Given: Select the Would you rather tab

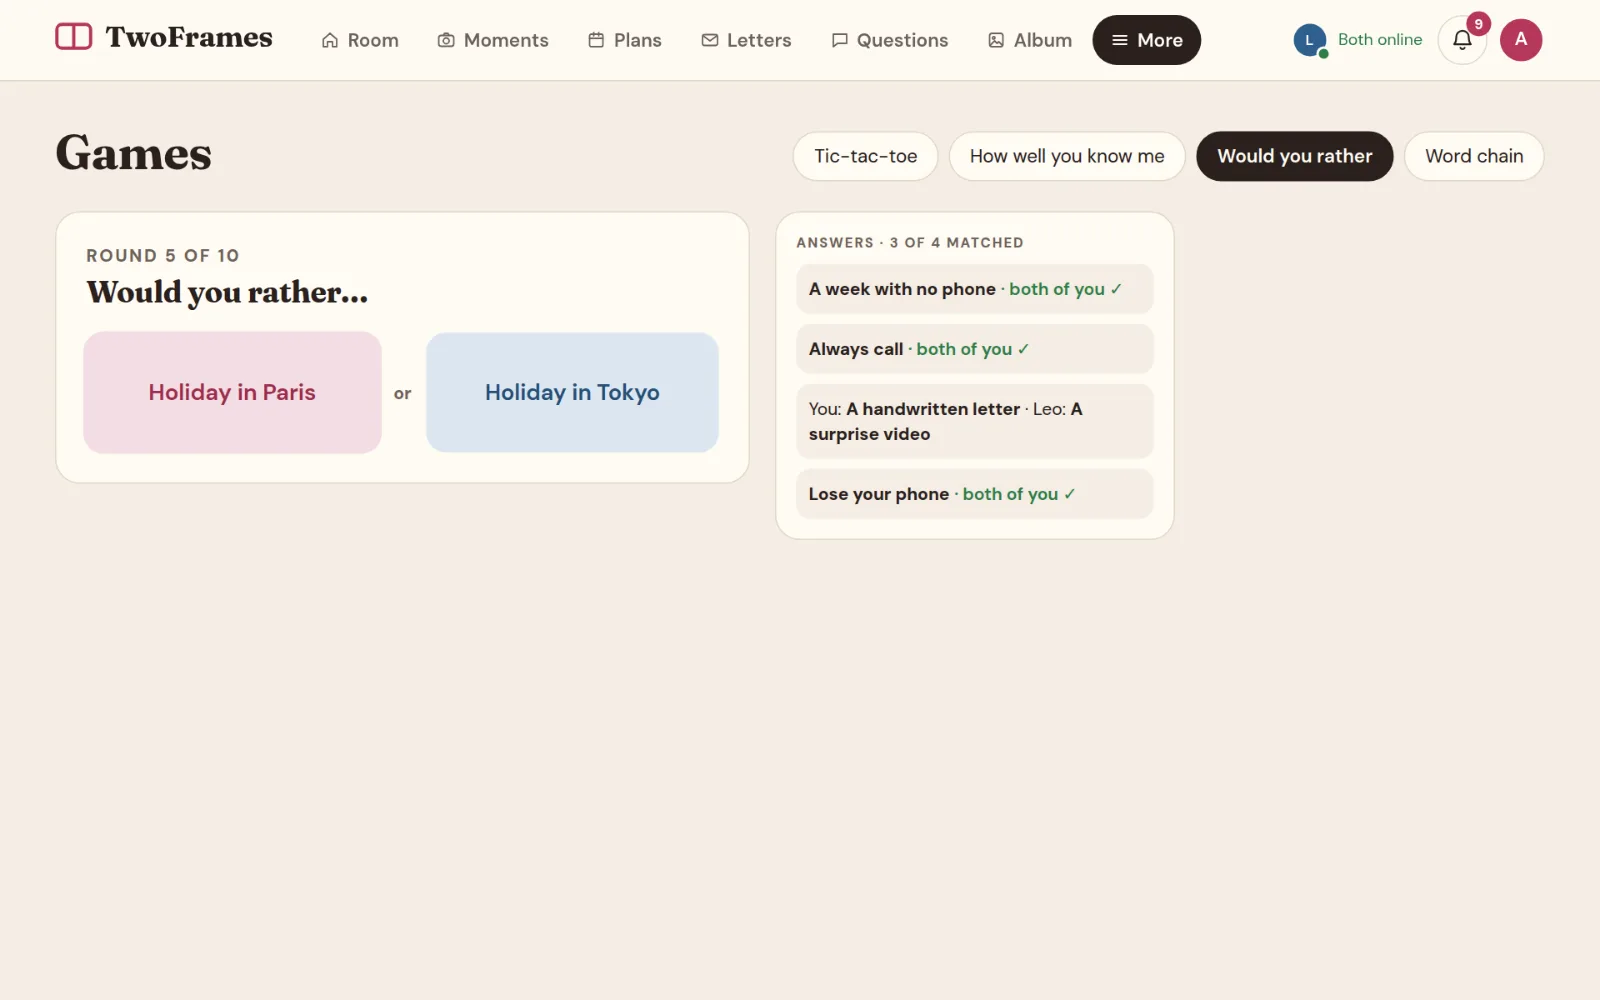Looking at the screenshot, I should pos(1294,156).
